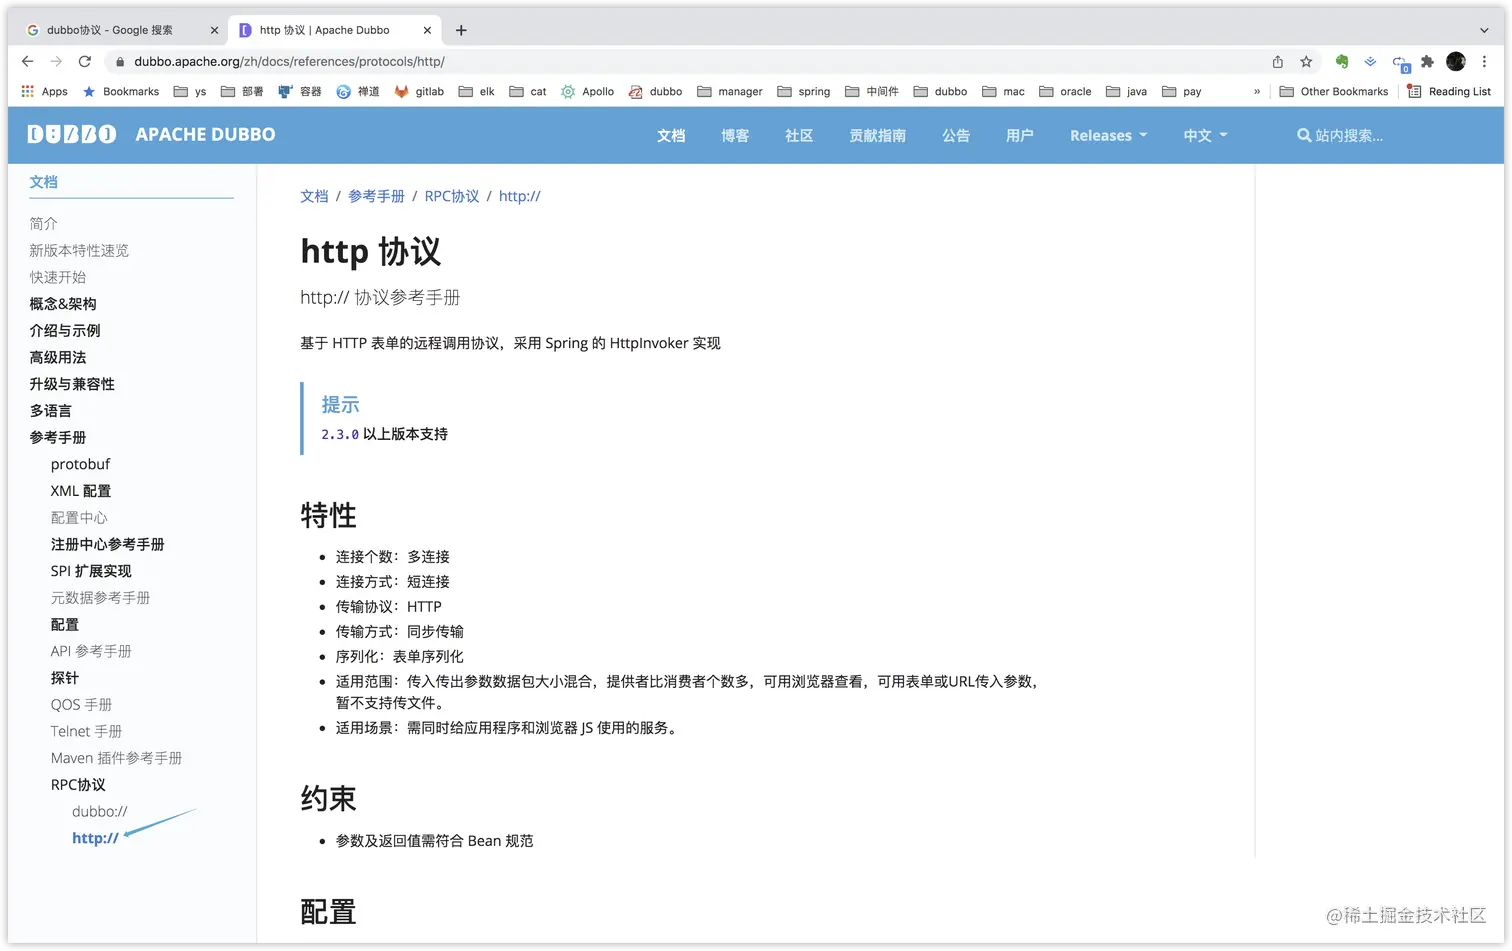1512x951 pixels.
Task: Open protobuf in sidebar
Action: coord(80,464)
